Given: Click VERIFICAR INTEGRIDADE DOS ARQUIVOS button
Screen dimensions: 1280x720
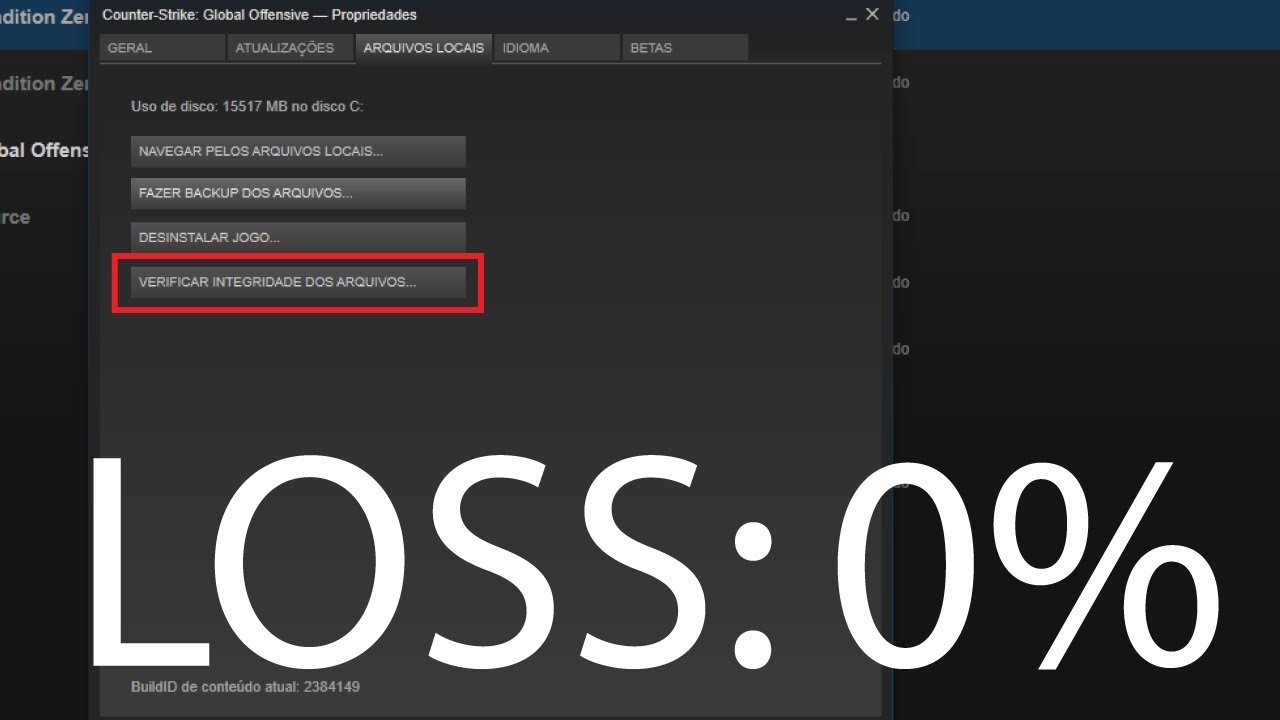Looking at the screenshot, I should (298, 283).
